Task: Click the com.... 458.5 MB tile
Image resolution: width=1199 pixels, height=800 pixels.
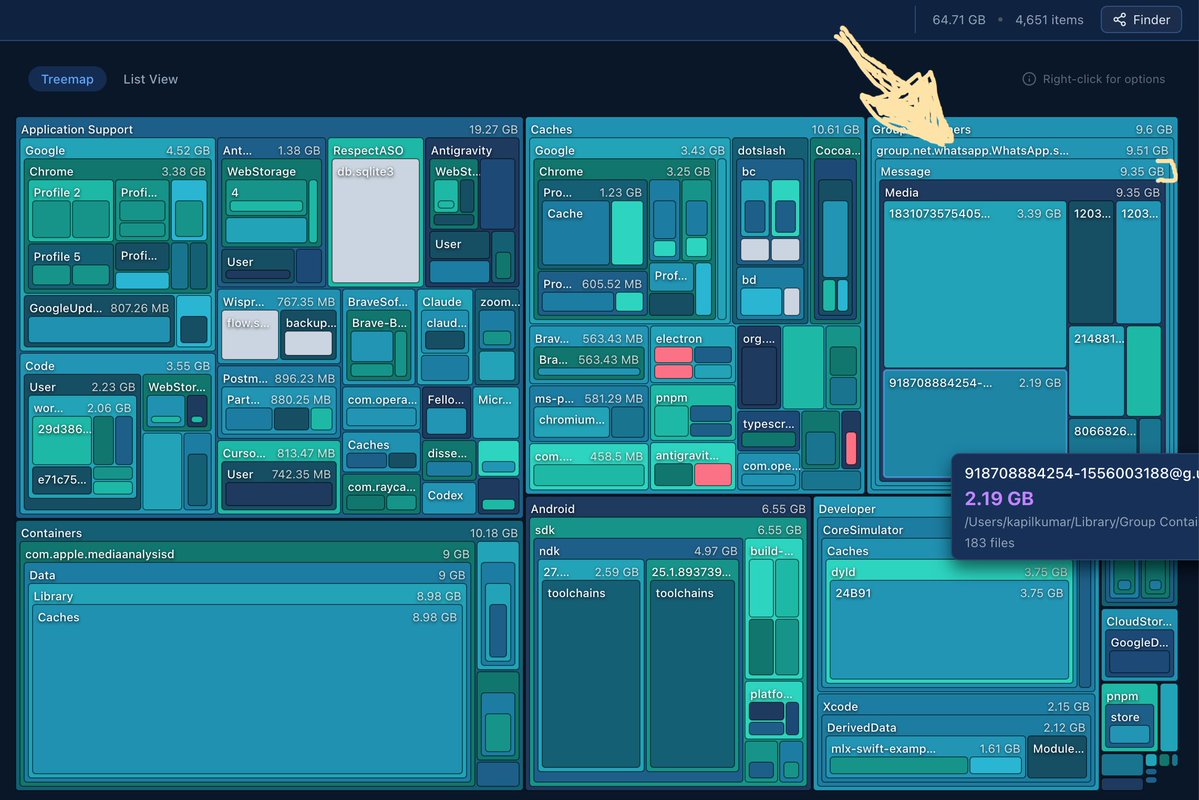Action: [588, 465]
